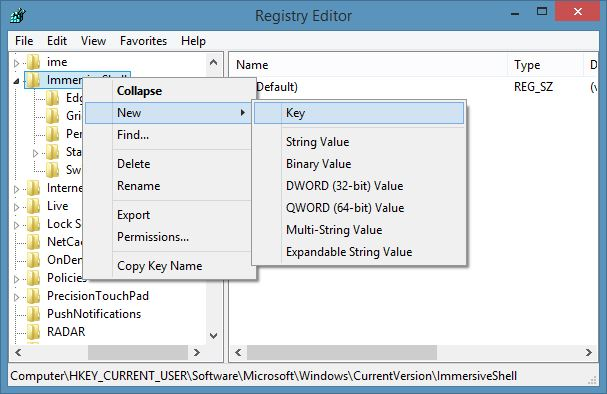
Task: Create a new String Value
Action: click(x=359, y=142)
